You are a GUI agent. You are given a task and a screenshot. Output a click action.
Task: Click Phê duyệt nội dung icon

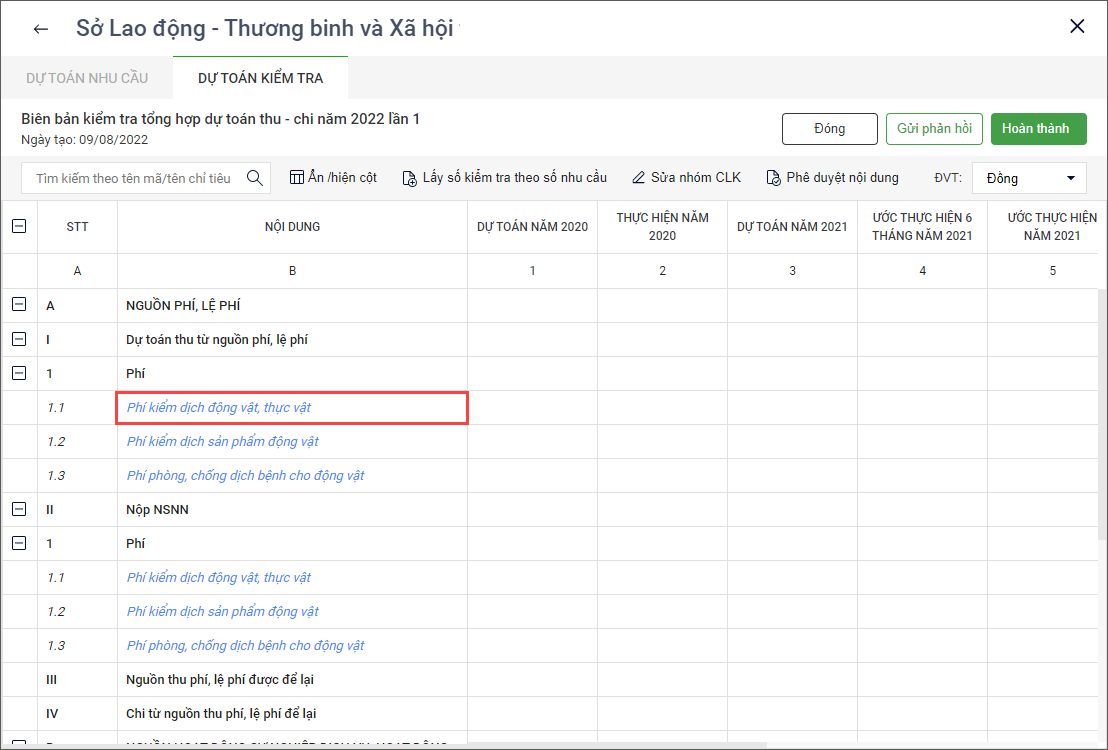tap(773, 178)
